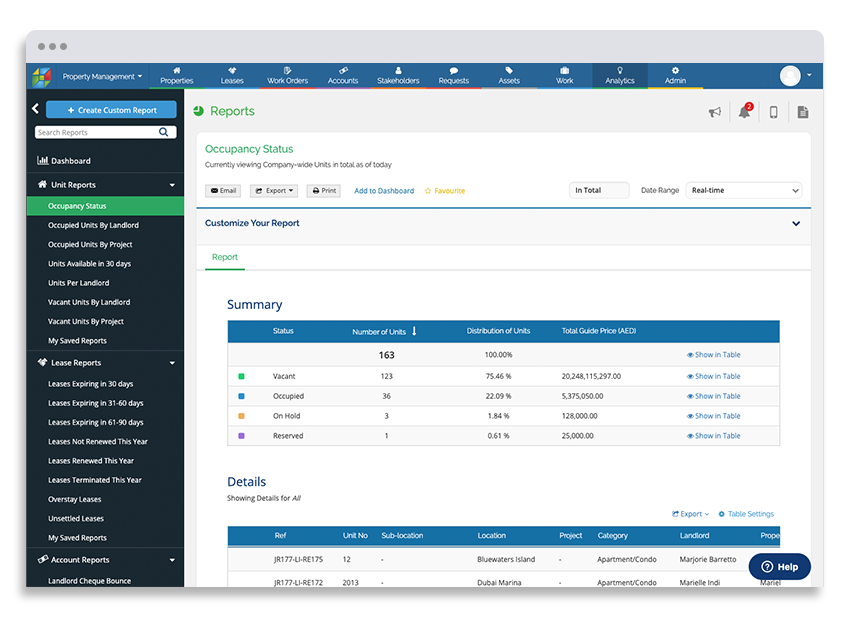Select Occupancy Status report
This screenshot has height=622, width=850.
pyautogui.click(x=106, y=206)
